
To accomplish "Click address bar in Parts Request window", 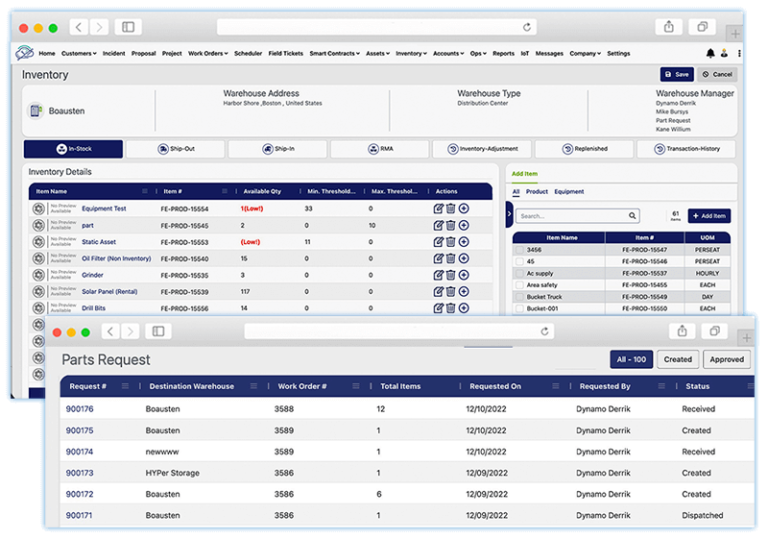I will click(x=399, y=332).
